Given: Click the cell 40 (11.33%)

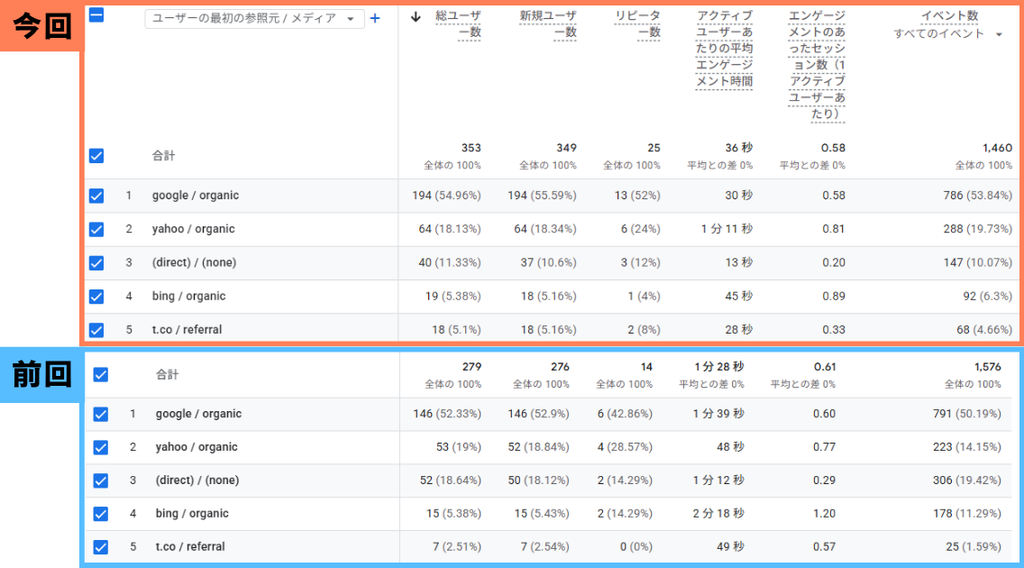Looking at the screenshot, I should point(449,262).
